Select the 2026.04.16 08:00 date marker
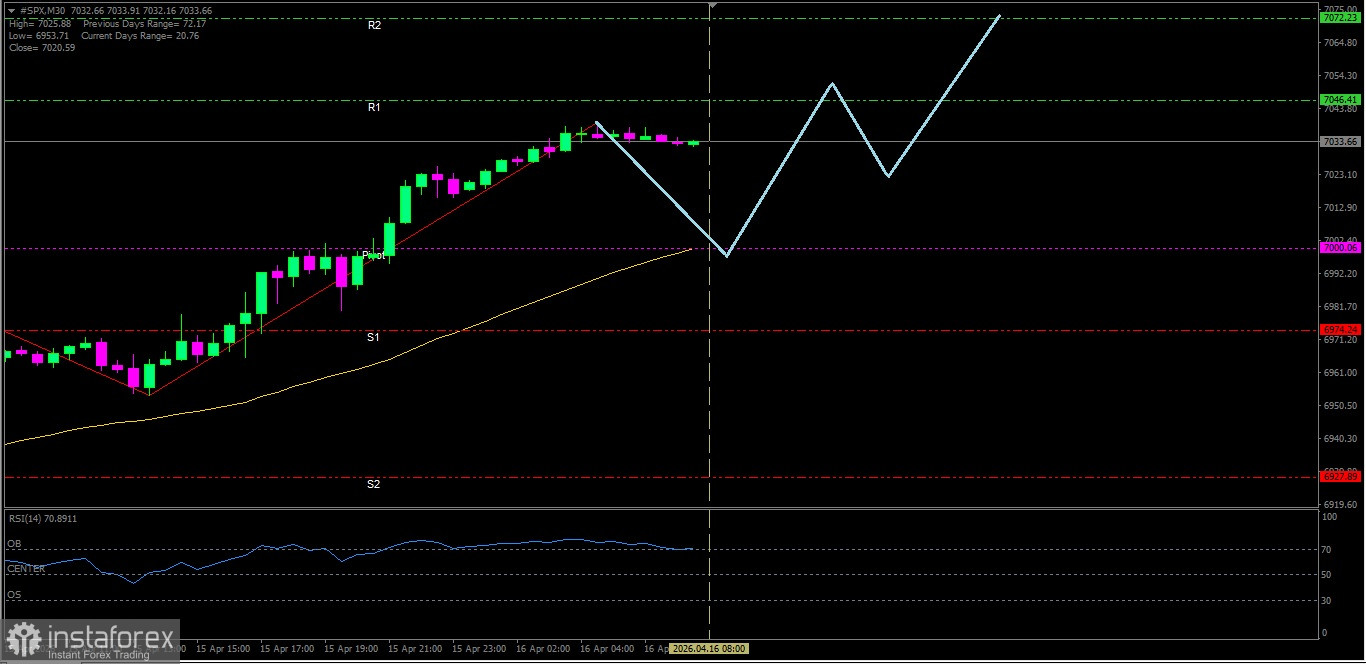The width and height of the screenshot is (1366, 664). [x=709, y=649]
